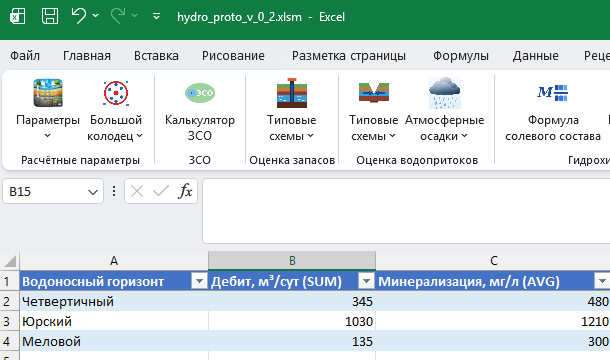Select row 1 header
The image size is (610, 360).
point(9,281)
